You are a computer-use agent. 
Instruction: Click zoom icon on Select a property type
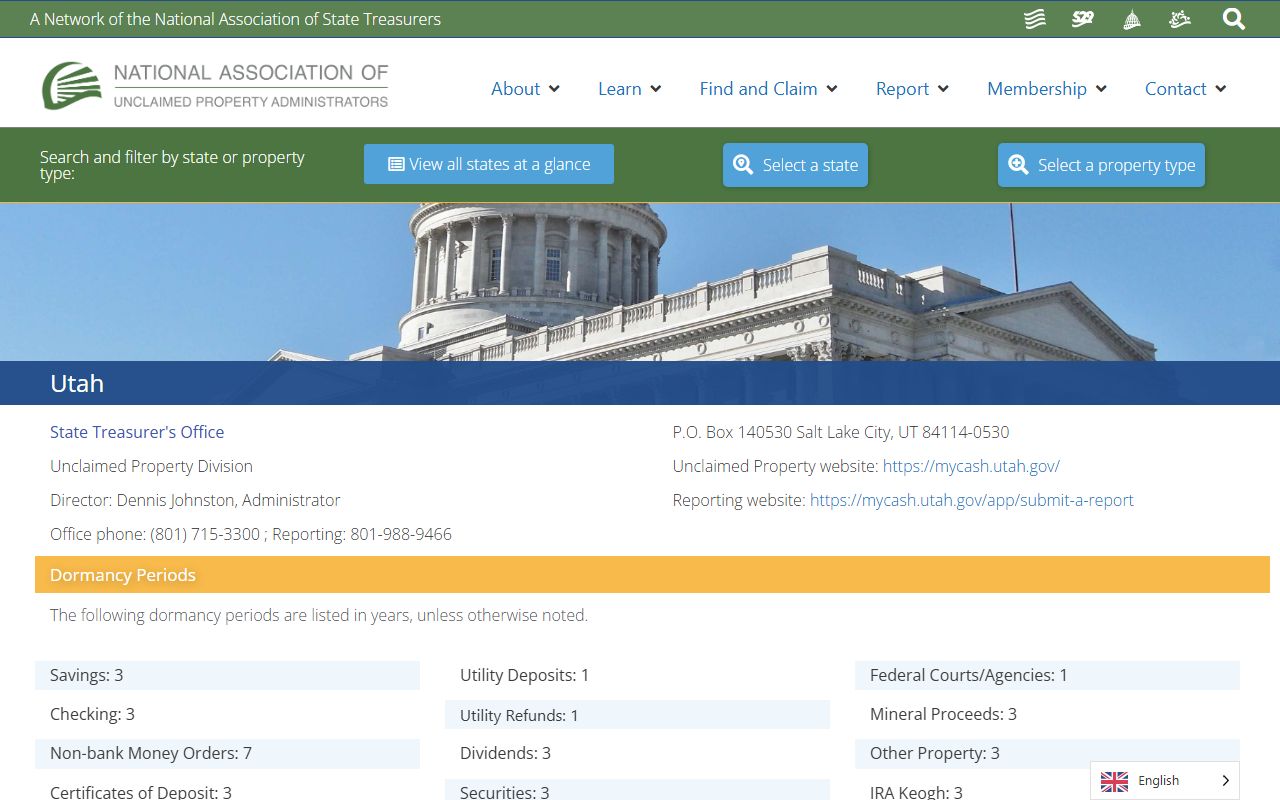[x=1018, y=165]
